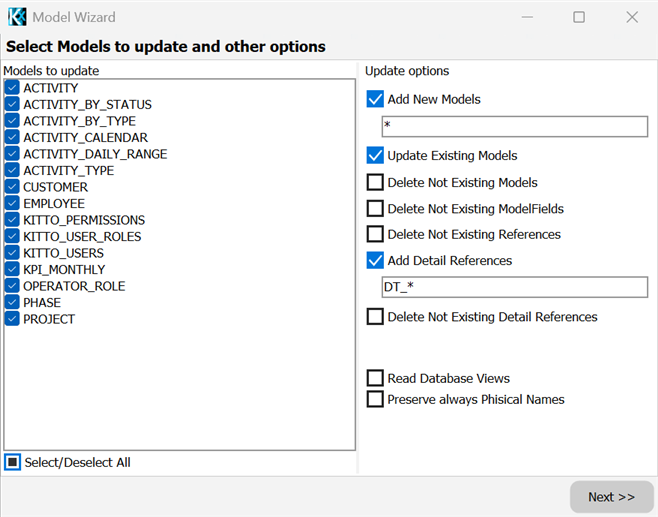Uncheck the EMPLOYEE model checkbox
This screenshot has width=658, height=517.
tap(12, 203)
